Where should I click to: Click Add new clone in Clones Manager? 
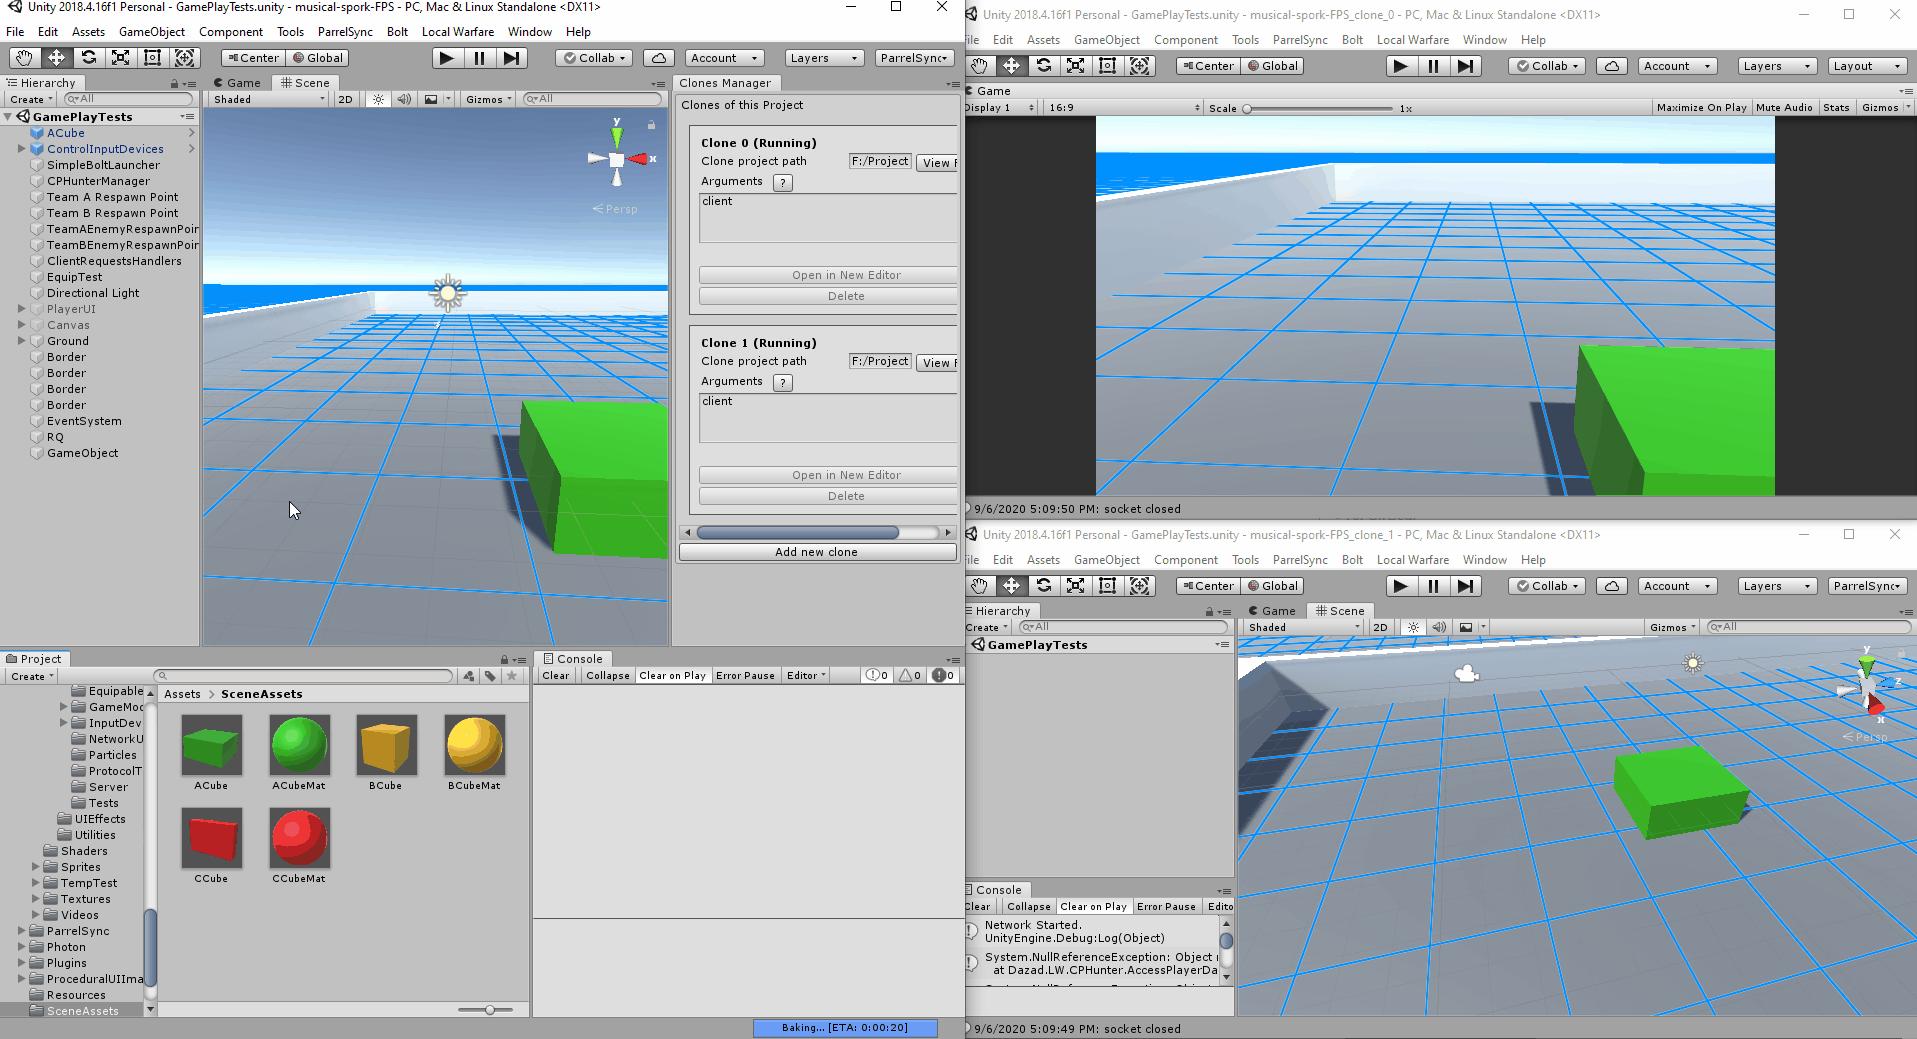[x=816, y=551]
